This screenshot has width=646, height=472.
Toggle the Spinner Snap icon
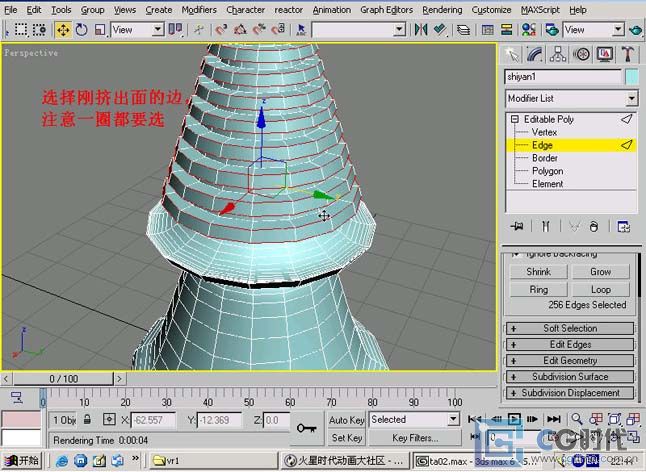point(279,30)
